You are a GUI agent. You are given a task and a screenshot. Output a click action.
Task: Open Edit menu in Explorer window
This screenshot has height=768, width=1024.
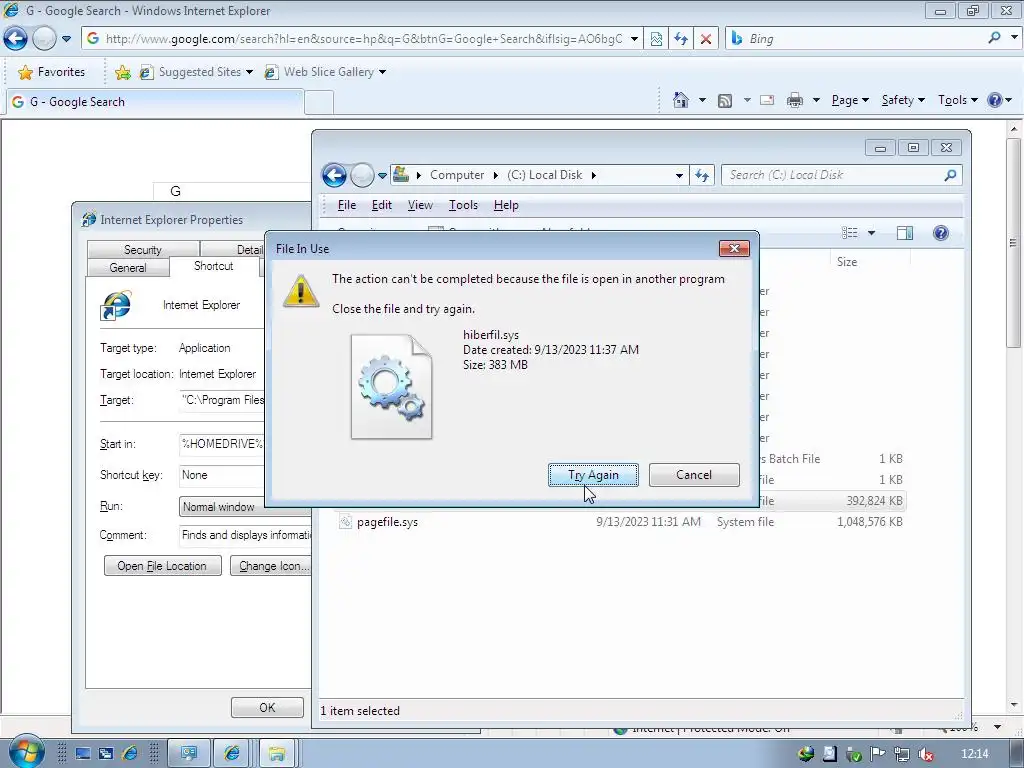pyautogui.click(x=381, y=205)
